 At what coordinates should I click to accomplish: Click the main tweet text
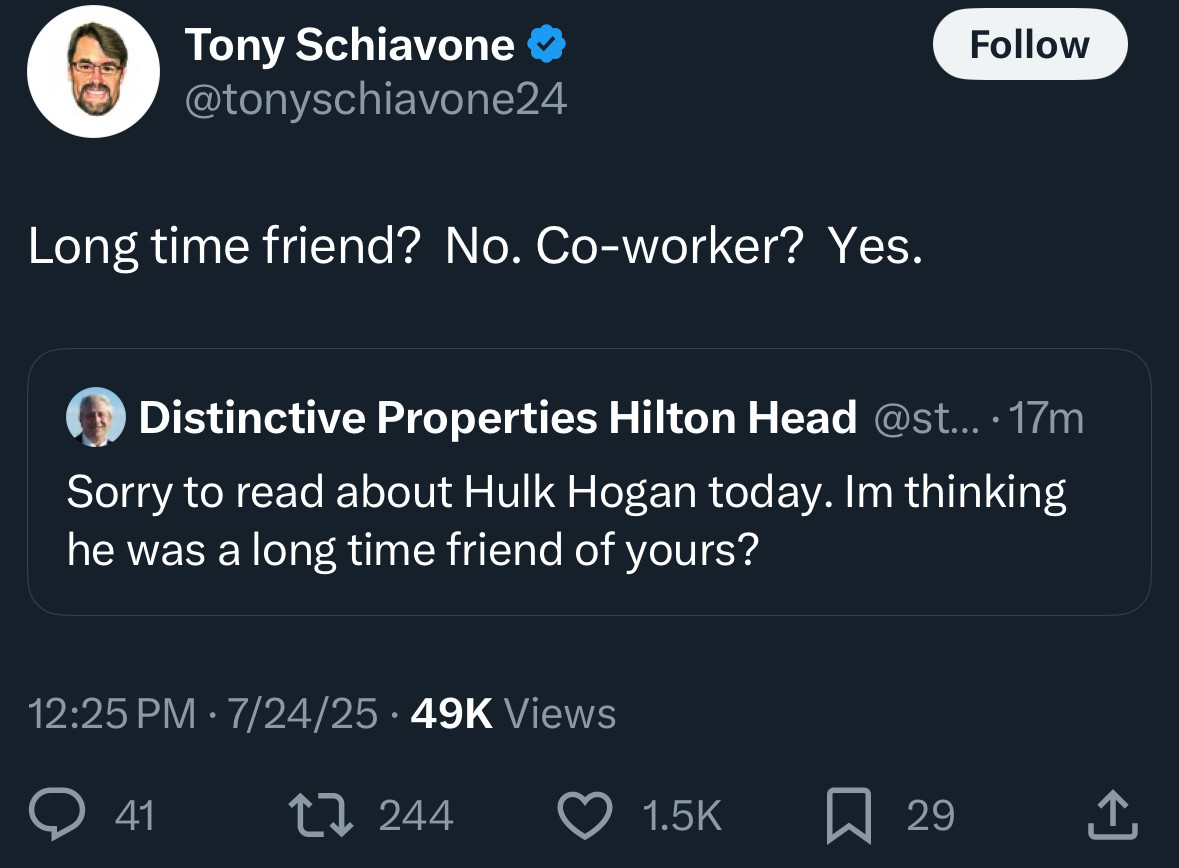tap(475, 248)
